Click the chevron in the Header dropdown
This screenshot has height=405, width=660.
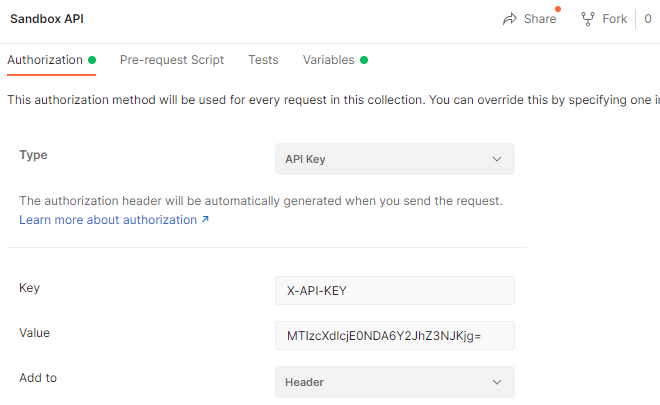[497, 382]
